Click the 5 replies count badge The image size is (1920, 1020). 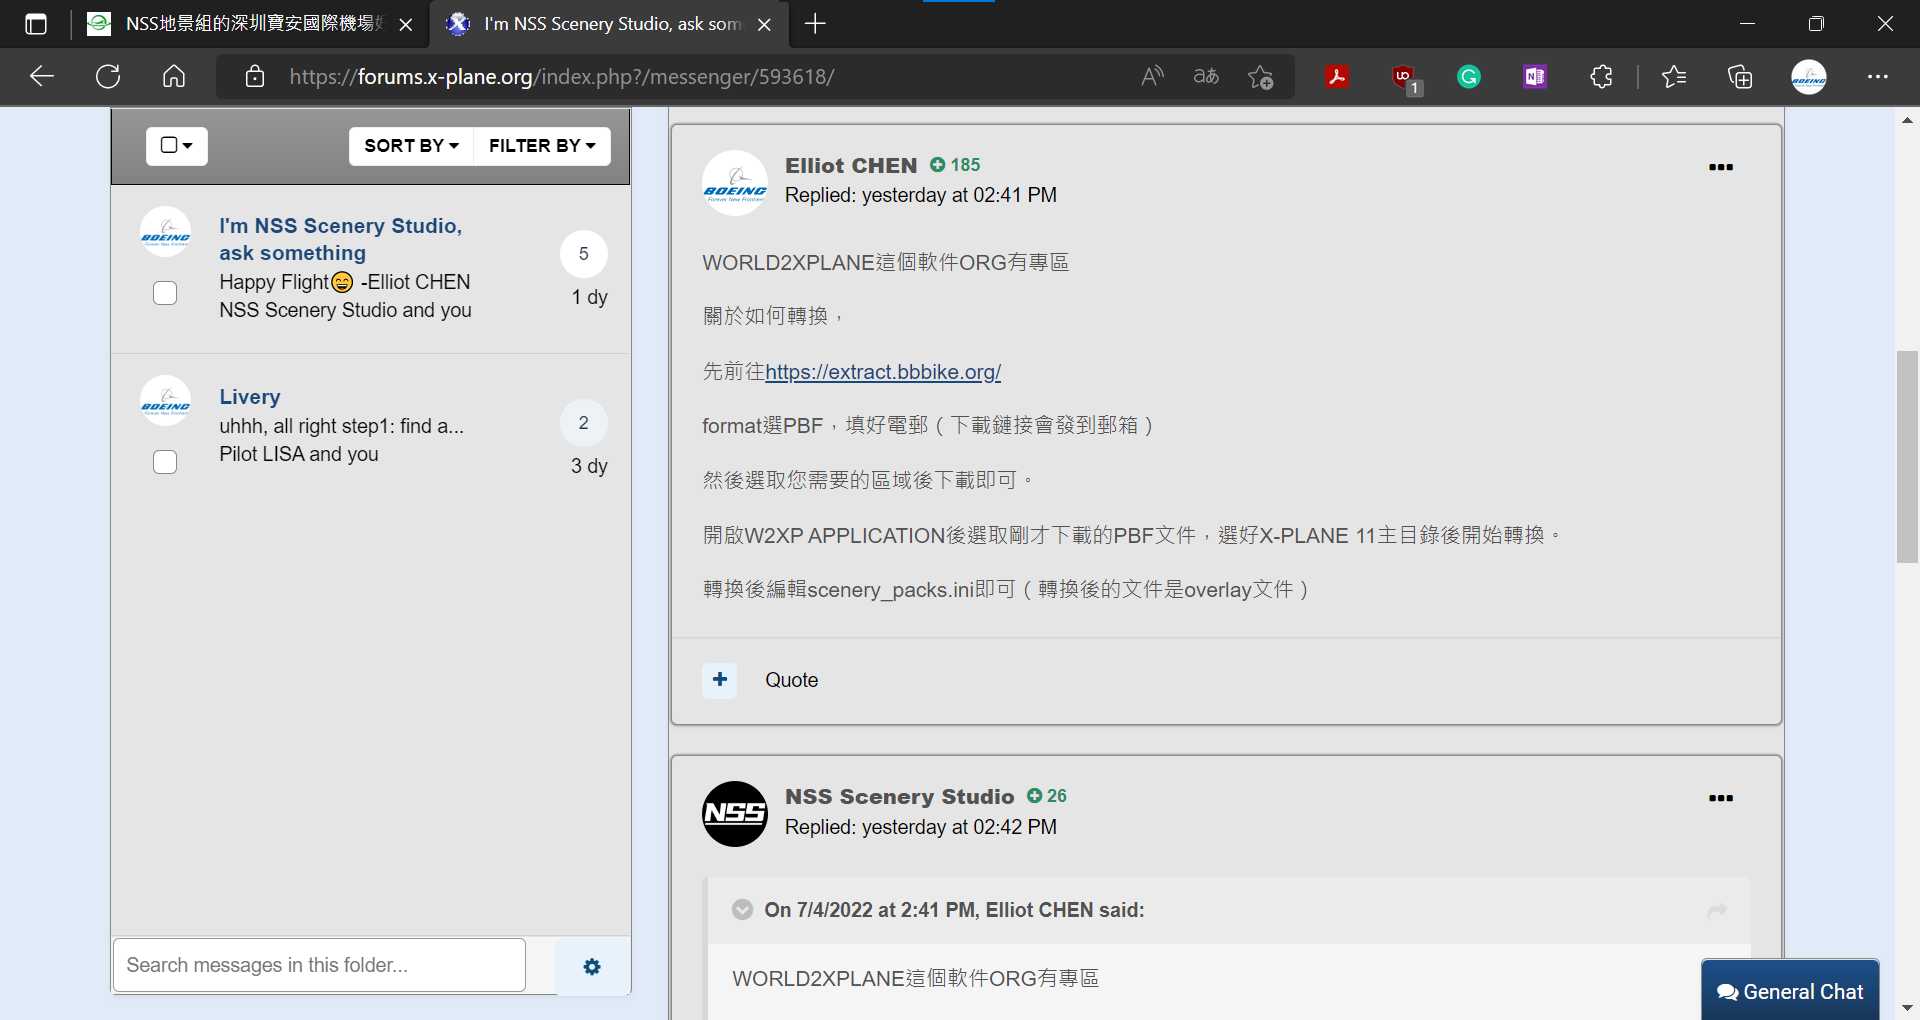pos(584,254)
